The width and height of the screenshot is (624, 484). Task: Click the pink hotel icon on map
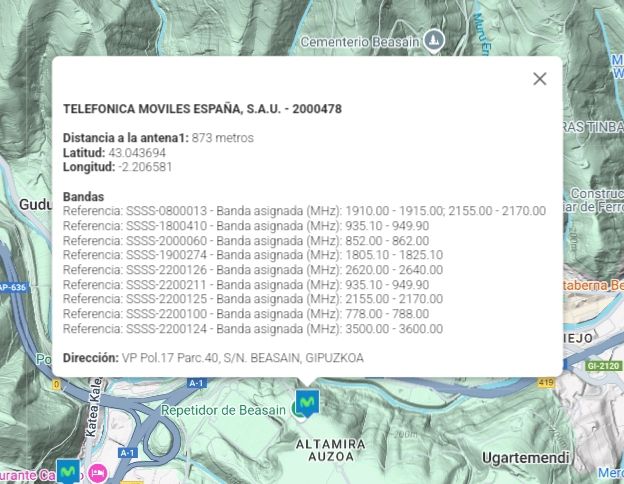point(97,473)
